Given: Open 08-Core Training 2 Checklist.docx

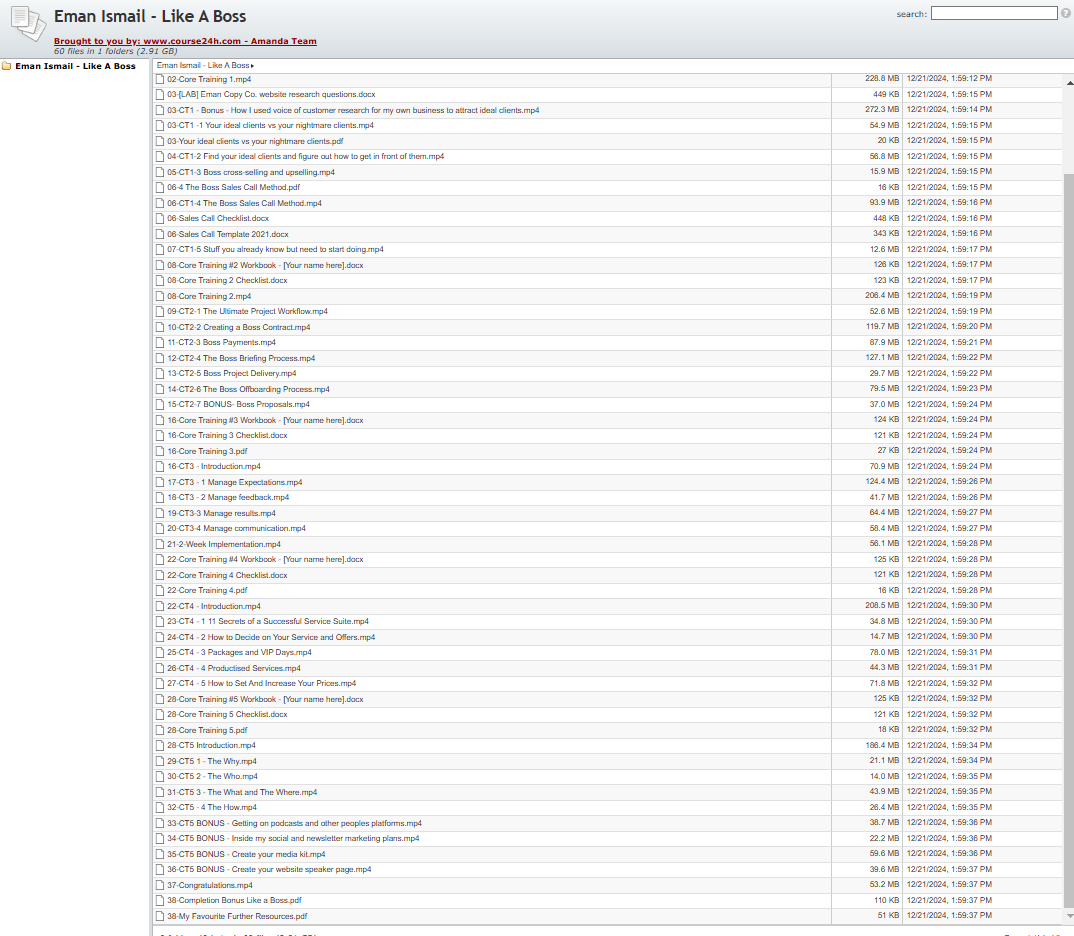Looking at the screenshot, I should tap(227, 281).
